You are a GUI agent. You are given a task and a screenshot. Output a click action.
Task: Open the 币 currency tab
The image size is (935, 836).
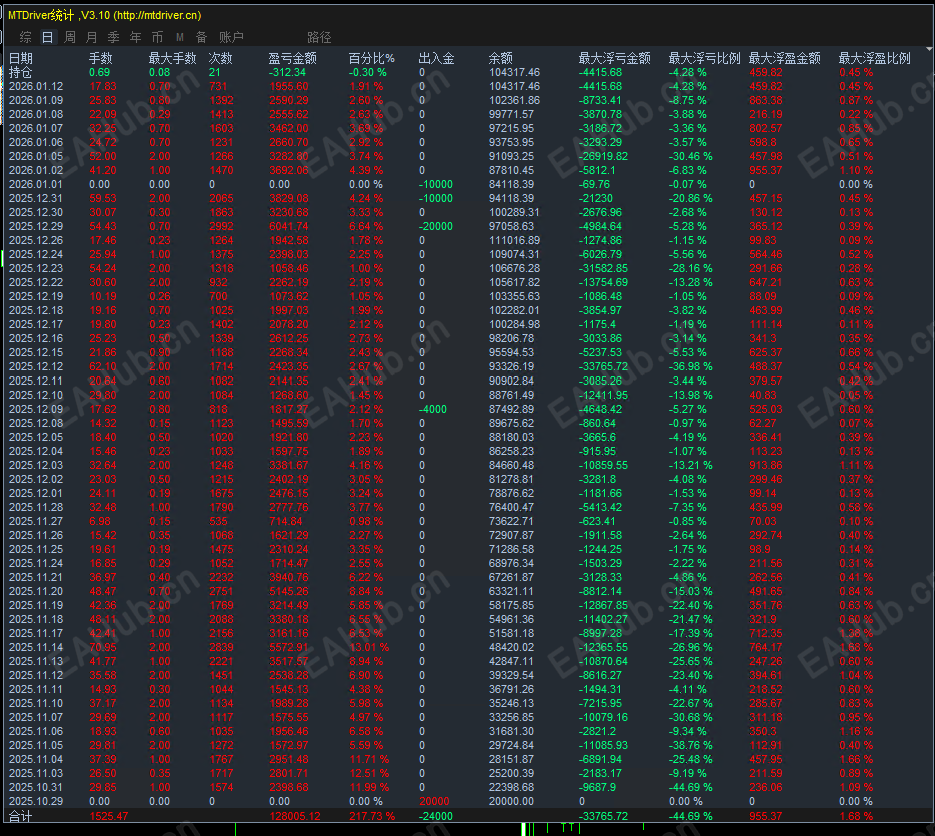pos(157,38)
